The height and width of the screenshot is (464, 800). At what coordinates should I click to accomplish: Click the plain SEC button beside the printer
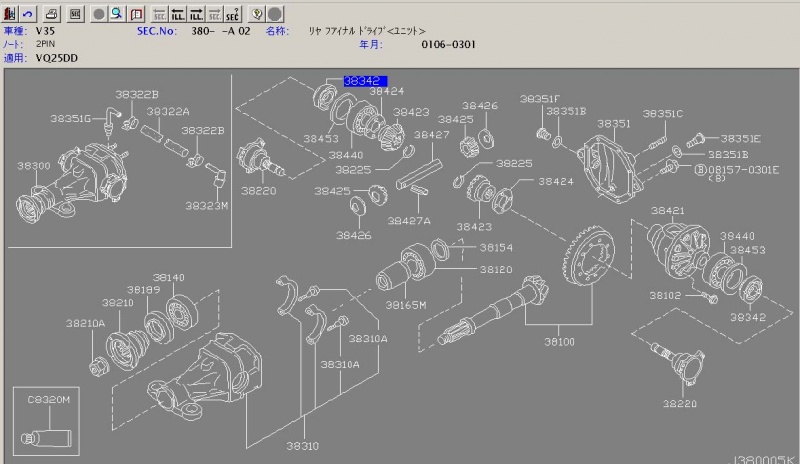click(75, 14)
